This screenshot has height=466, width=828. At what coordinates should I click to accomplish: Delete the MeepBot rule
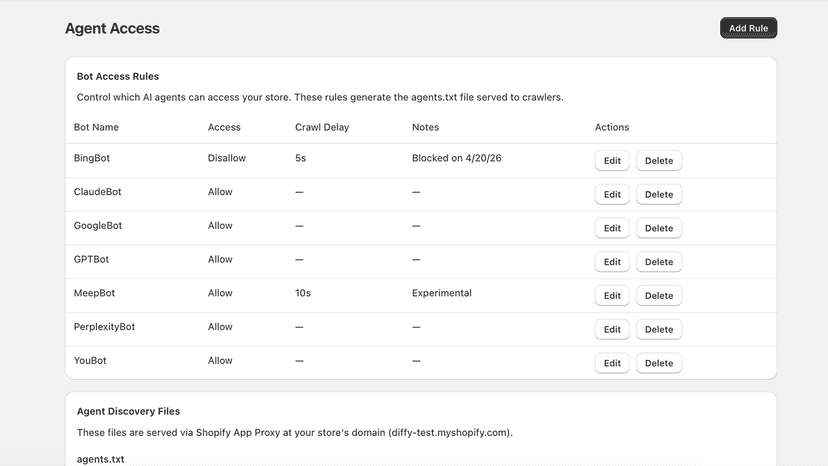658,296
